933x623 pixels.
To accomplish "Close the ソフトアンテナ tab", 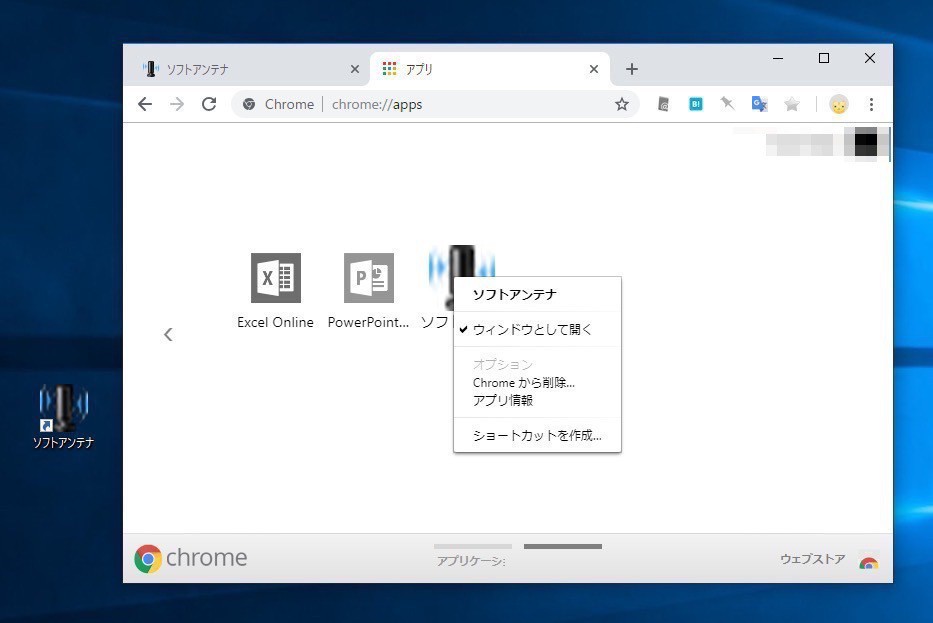I will point(355,69).
